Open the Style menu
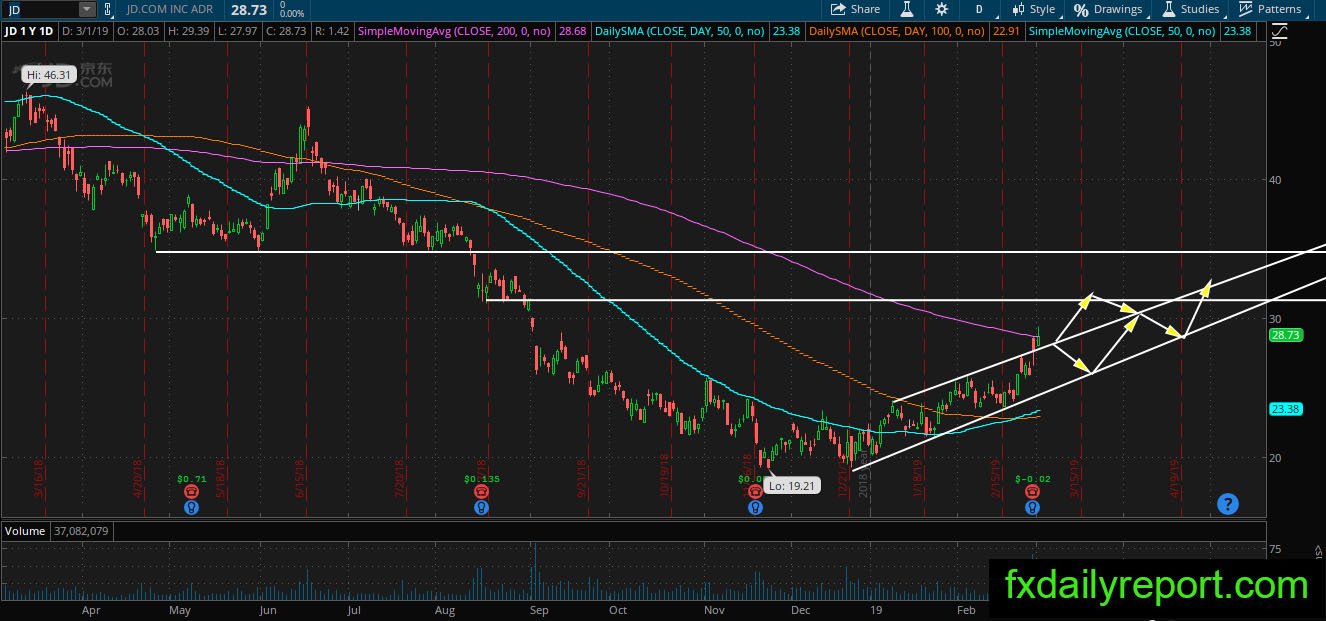The width and height of the screenshot is (1326, 621). [x=1034, y=9]
